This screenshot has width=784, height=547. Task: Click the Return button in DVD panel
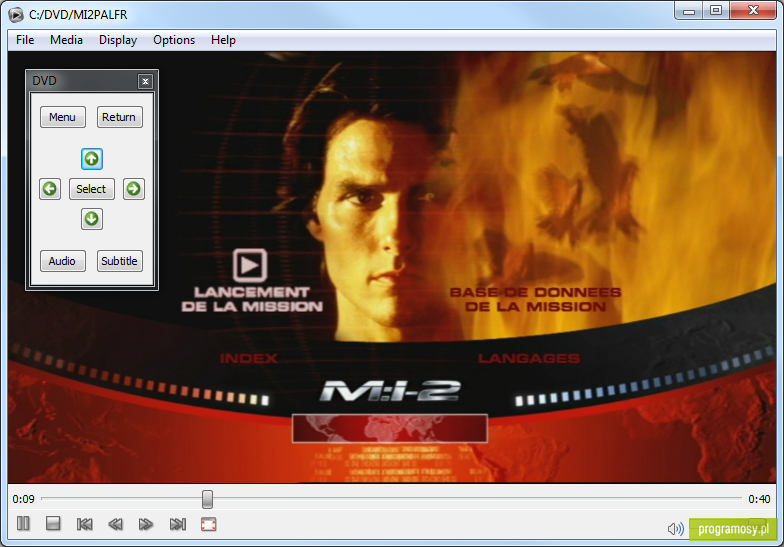click(120, 117)
